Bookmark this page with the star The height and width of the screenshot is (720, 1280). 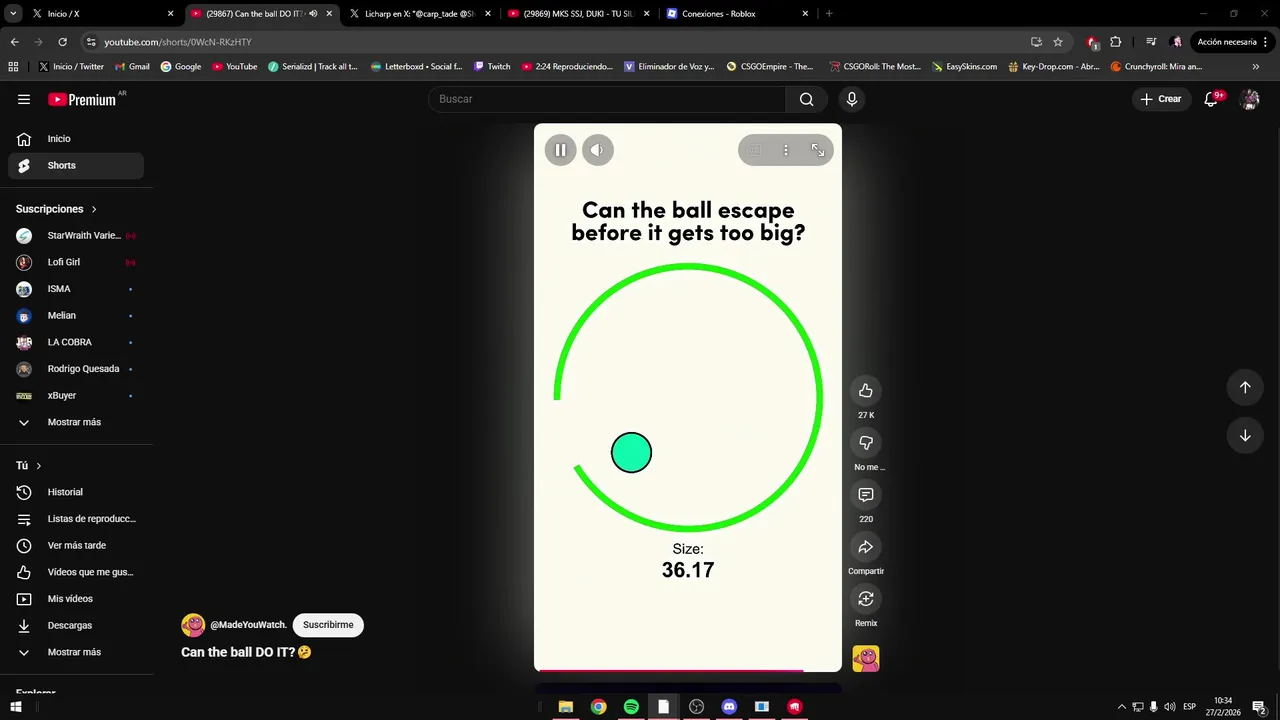point(1058,42)
